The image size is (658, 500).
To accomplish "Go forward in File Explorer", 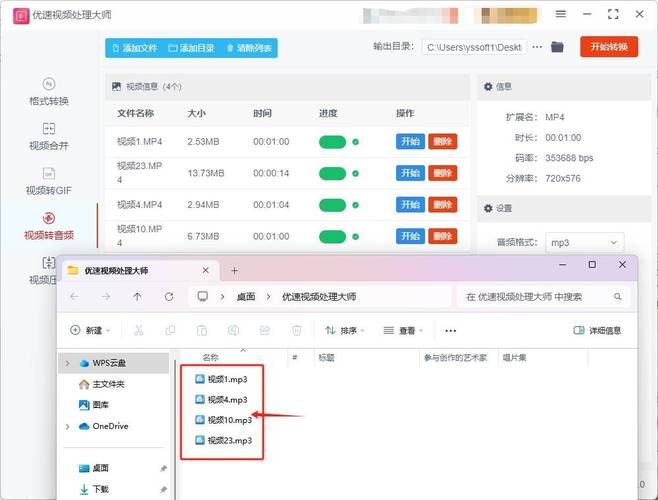I will tap(106, 296).
